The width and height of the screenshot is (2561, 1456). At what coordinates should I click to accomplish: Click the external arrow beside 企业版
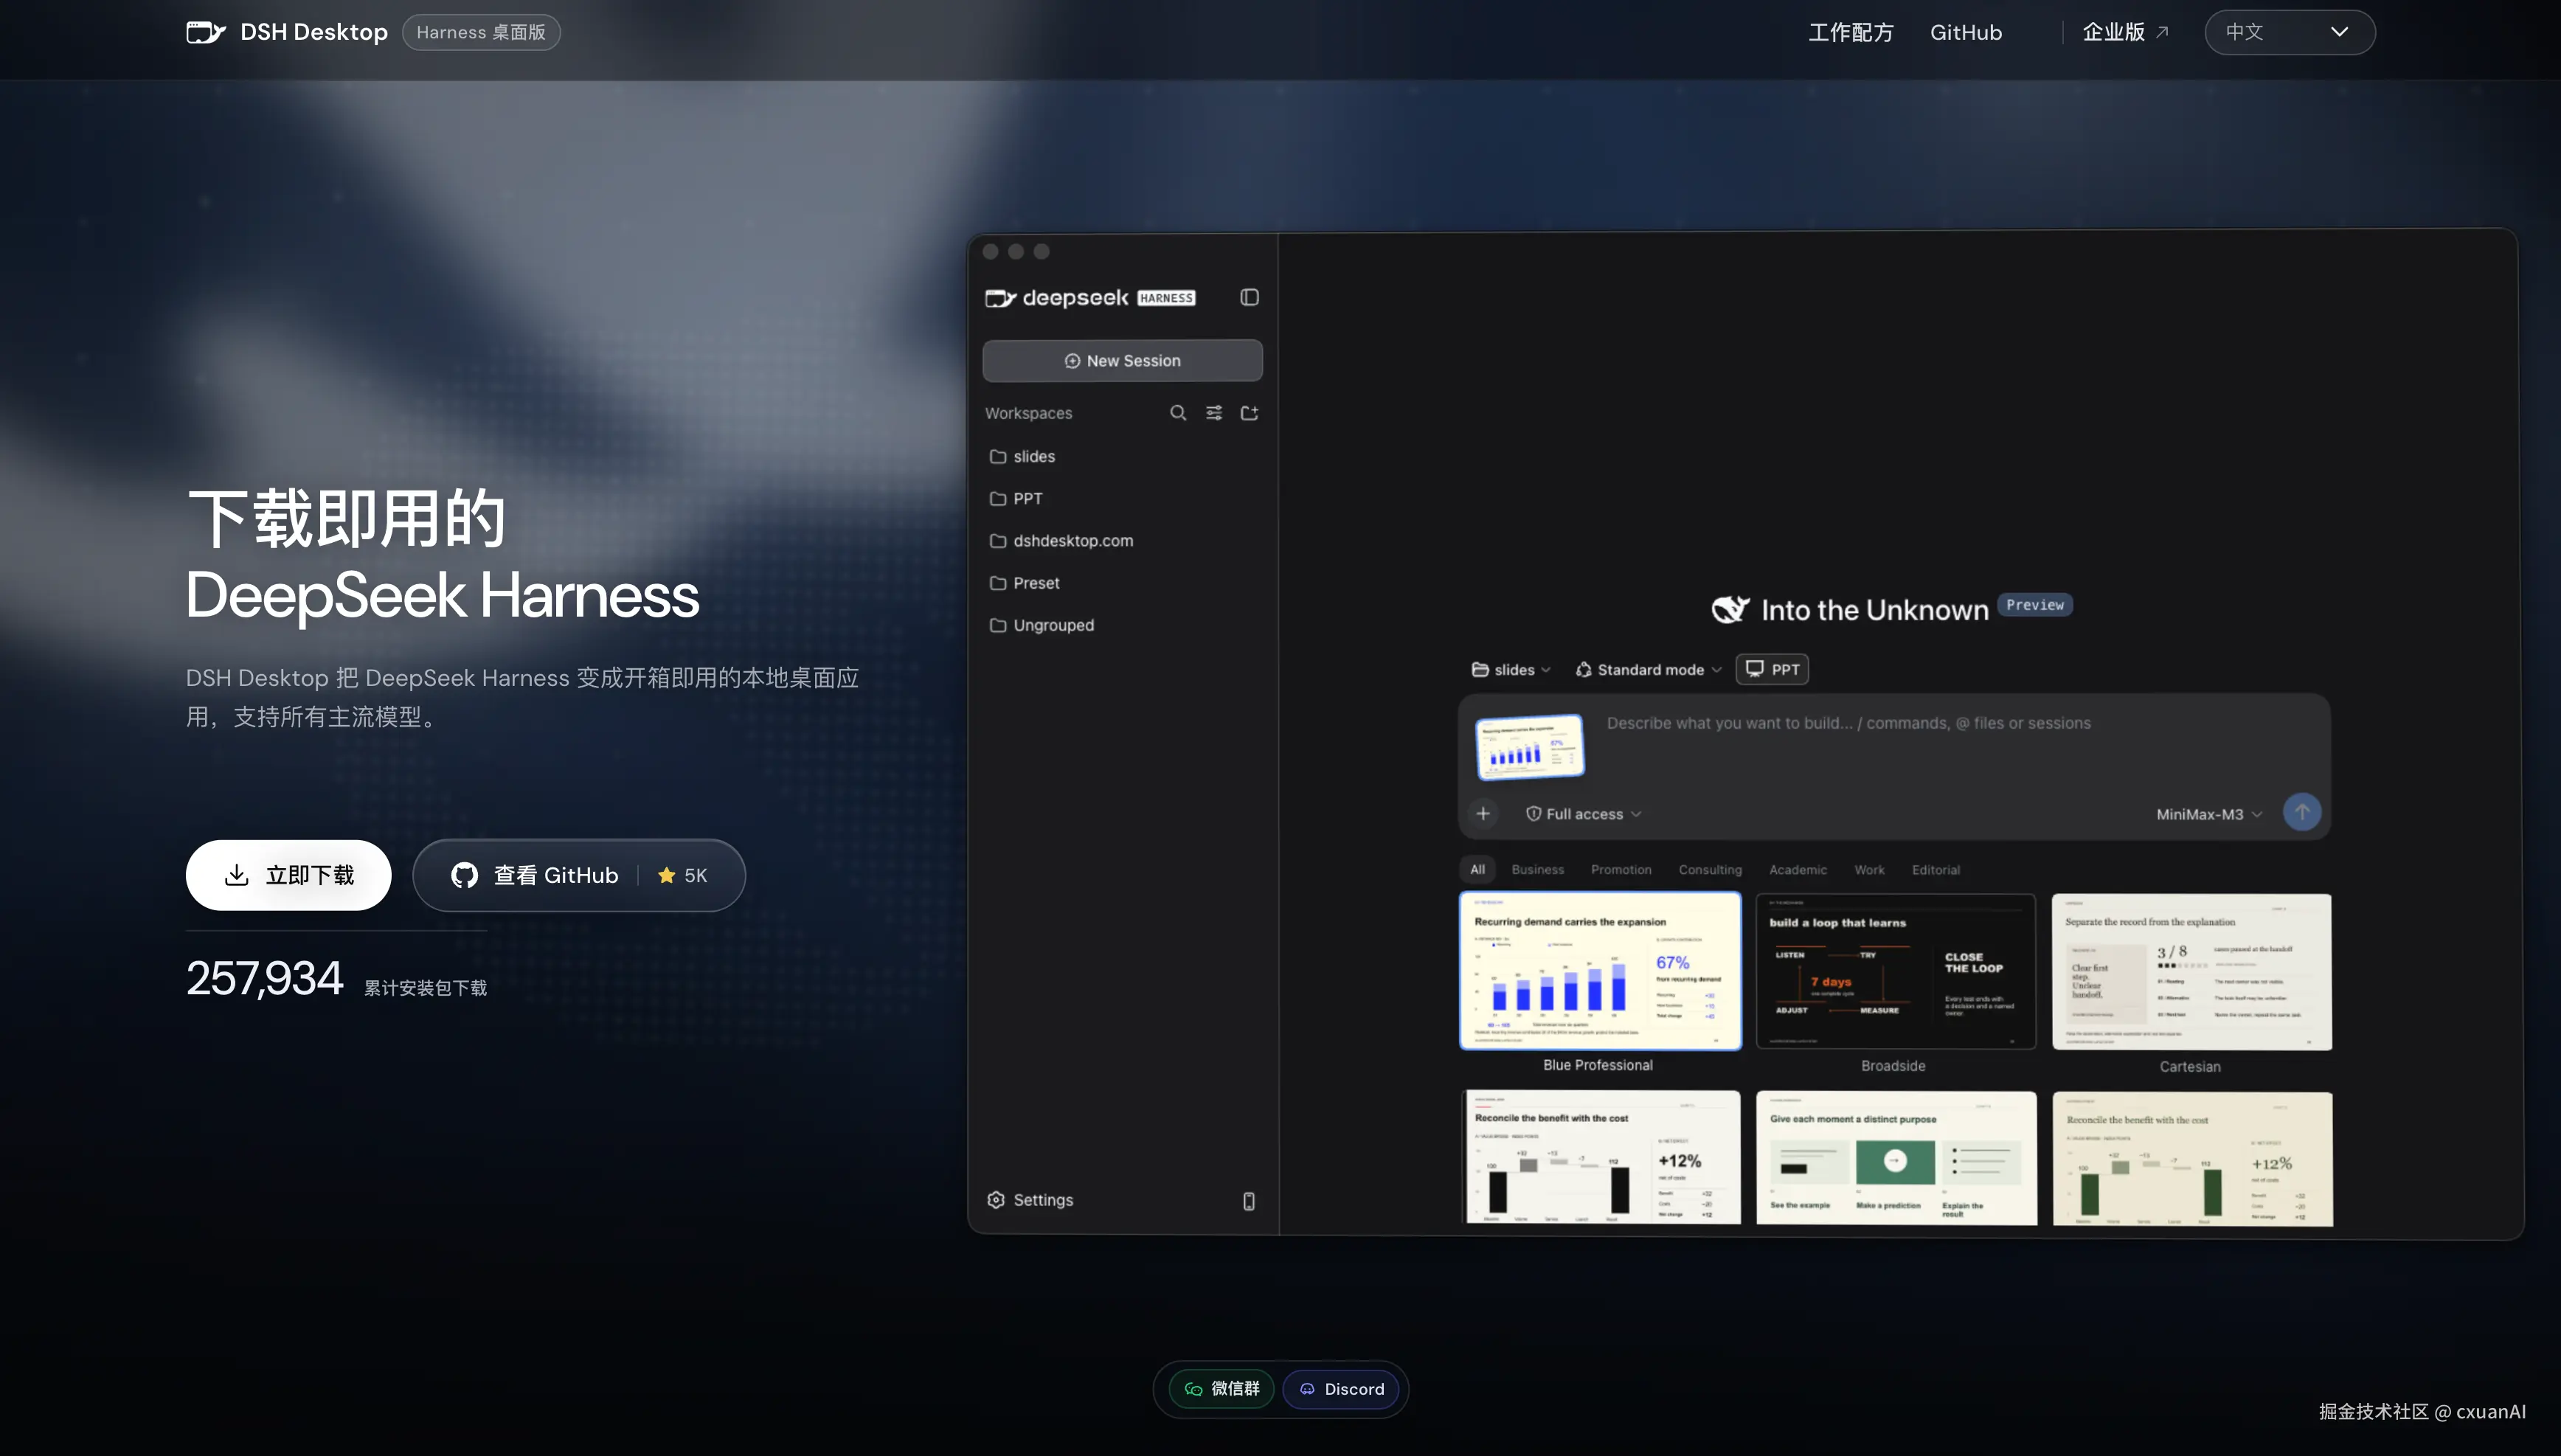point(2162,32)
